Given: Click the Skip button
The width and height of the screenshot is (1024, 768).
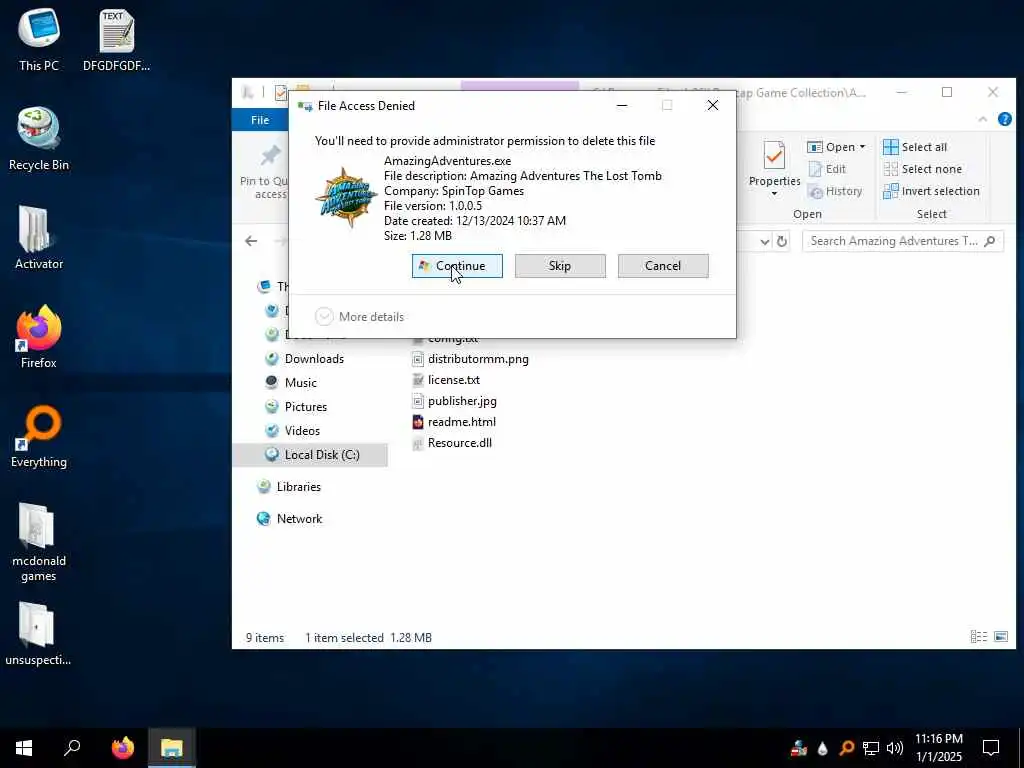Looking at the screenshot, I should 560,266.
